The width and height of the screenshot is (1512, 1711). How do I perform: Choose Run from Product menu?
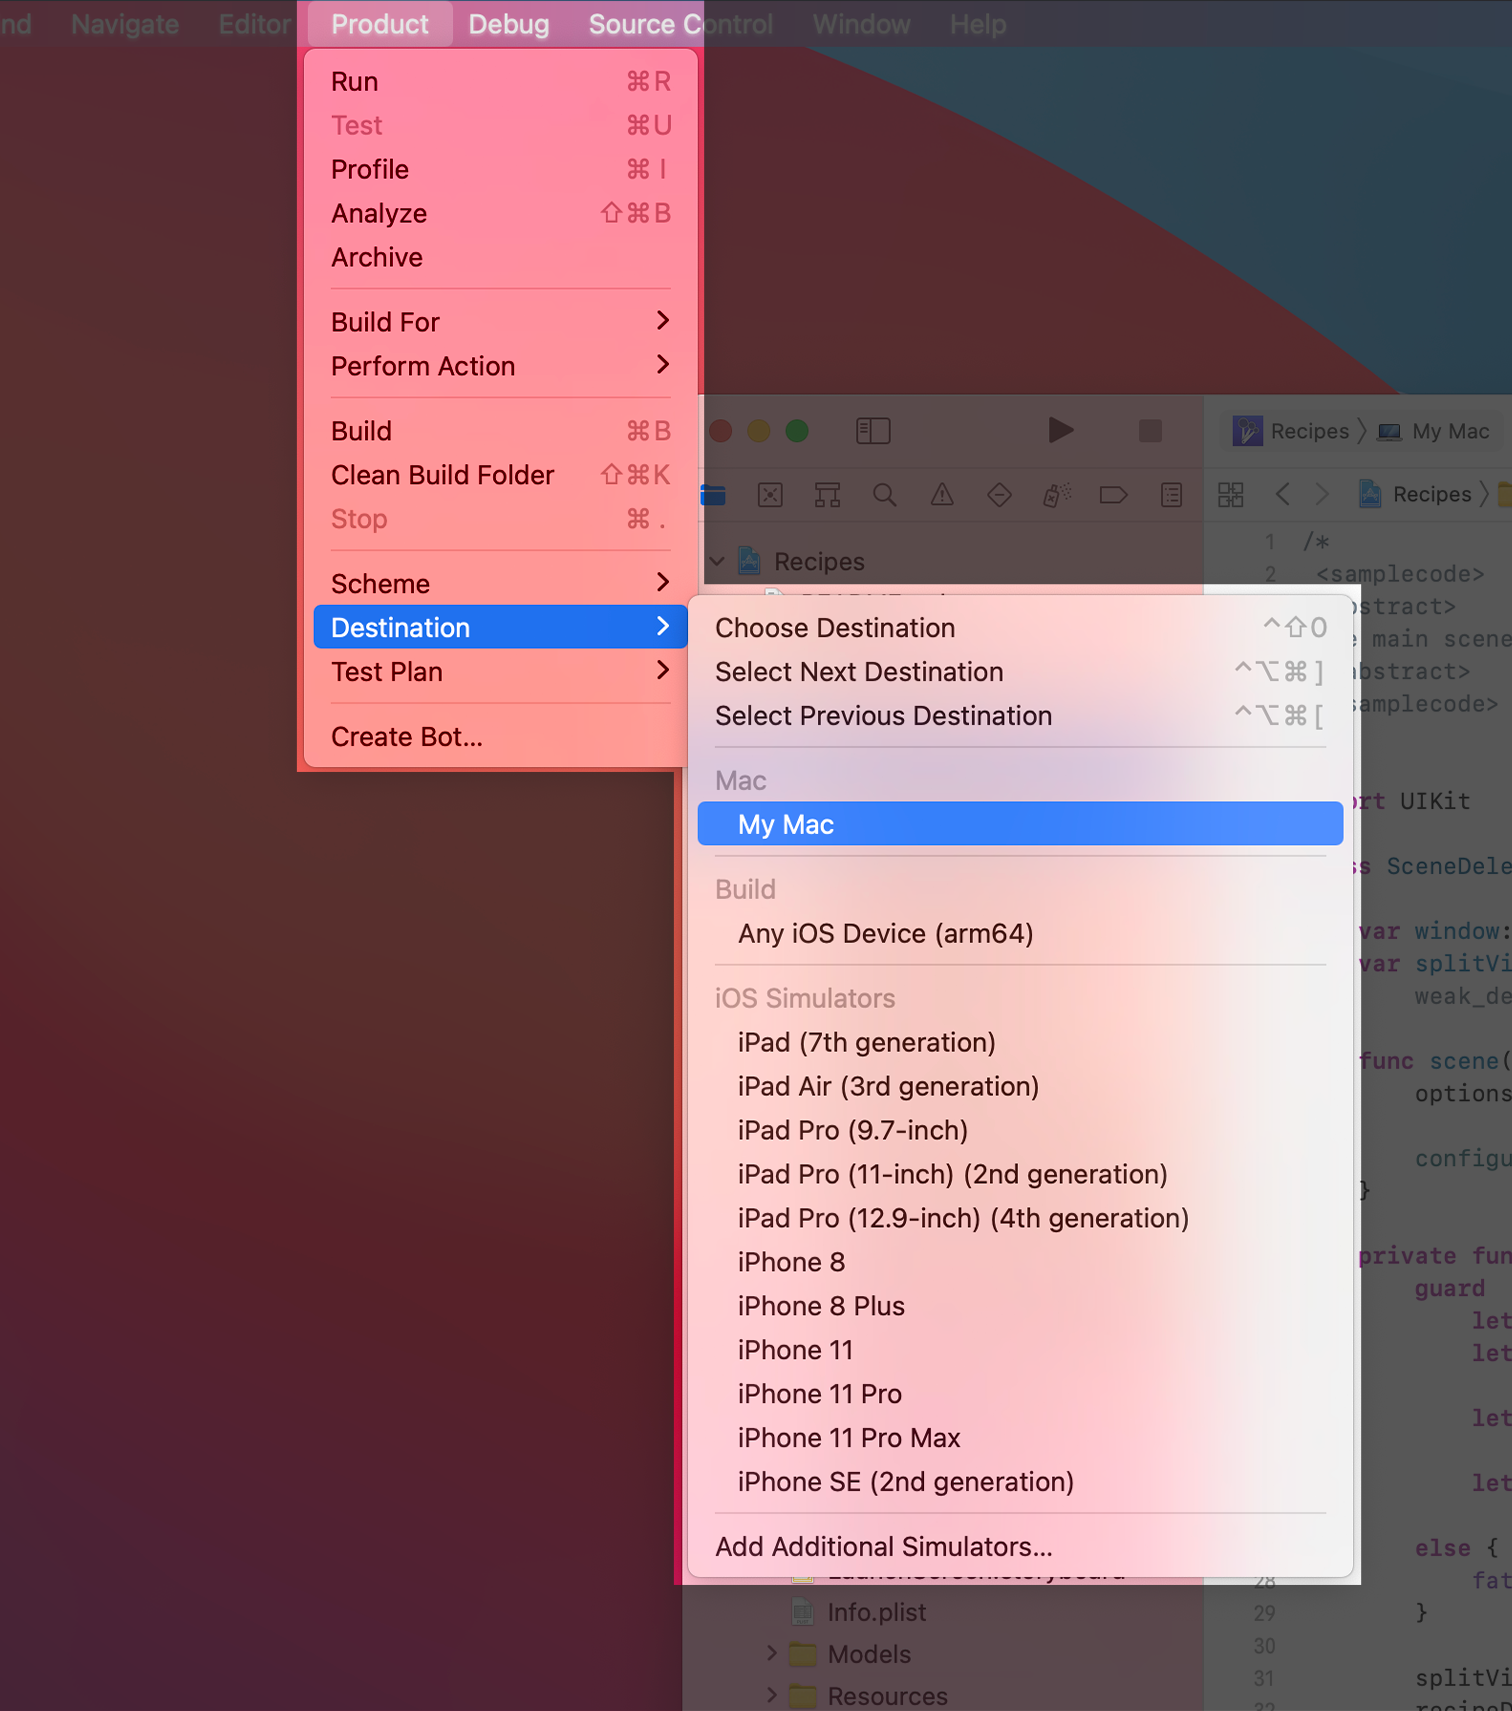click(x=500, y=82)
